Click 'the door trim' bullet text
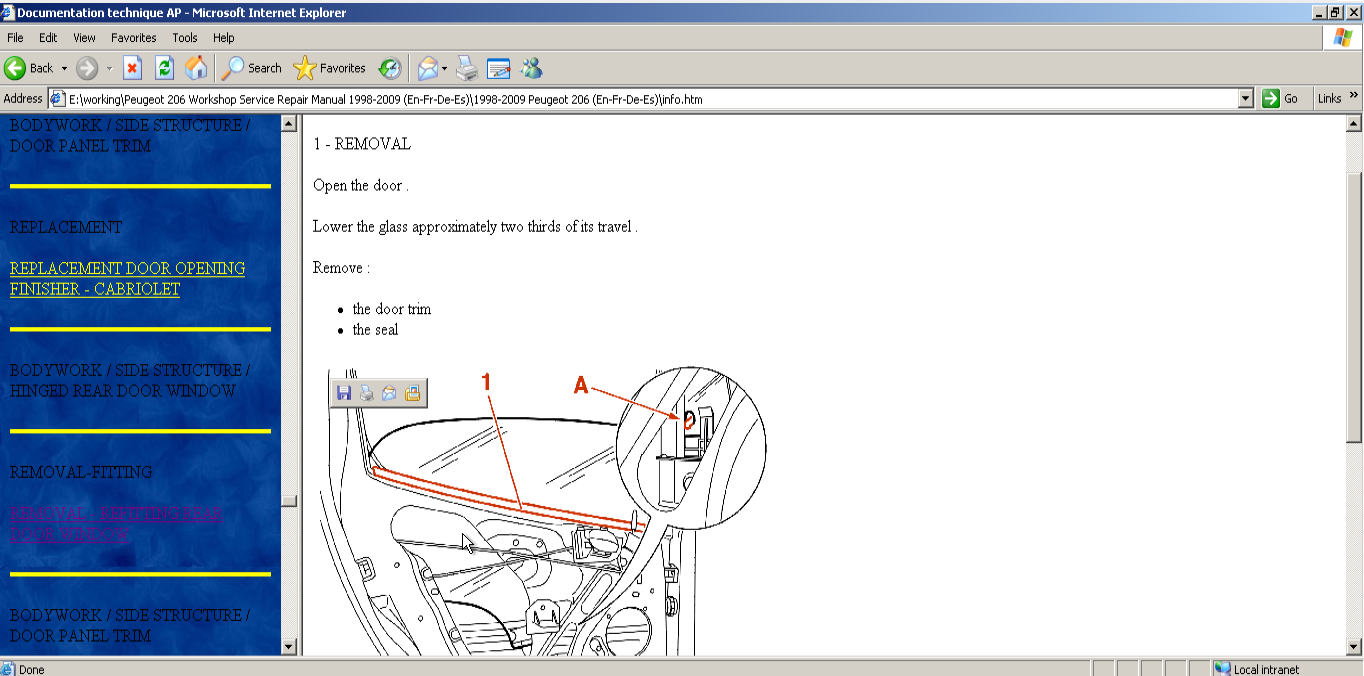This screenshot has width=1364, height=676. (392, 309)
